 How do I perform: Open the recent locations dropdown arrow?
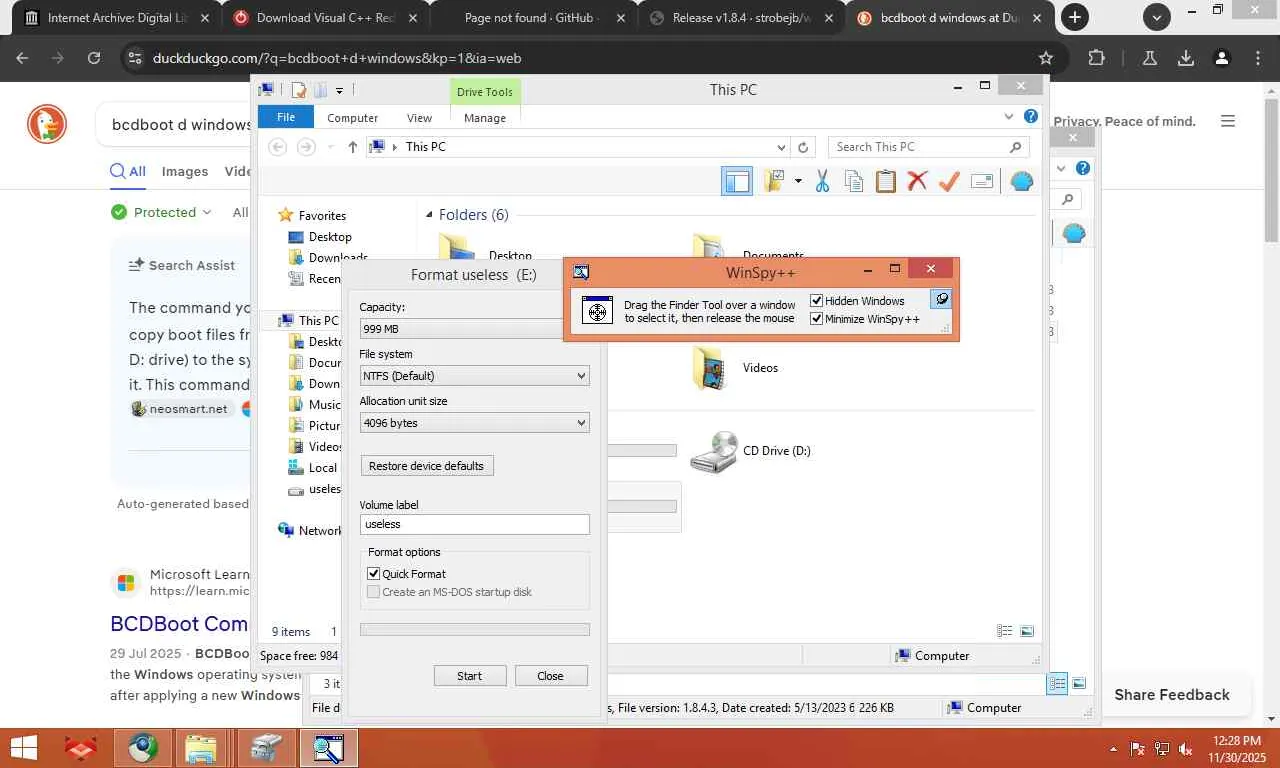click(x=330, y=147)
